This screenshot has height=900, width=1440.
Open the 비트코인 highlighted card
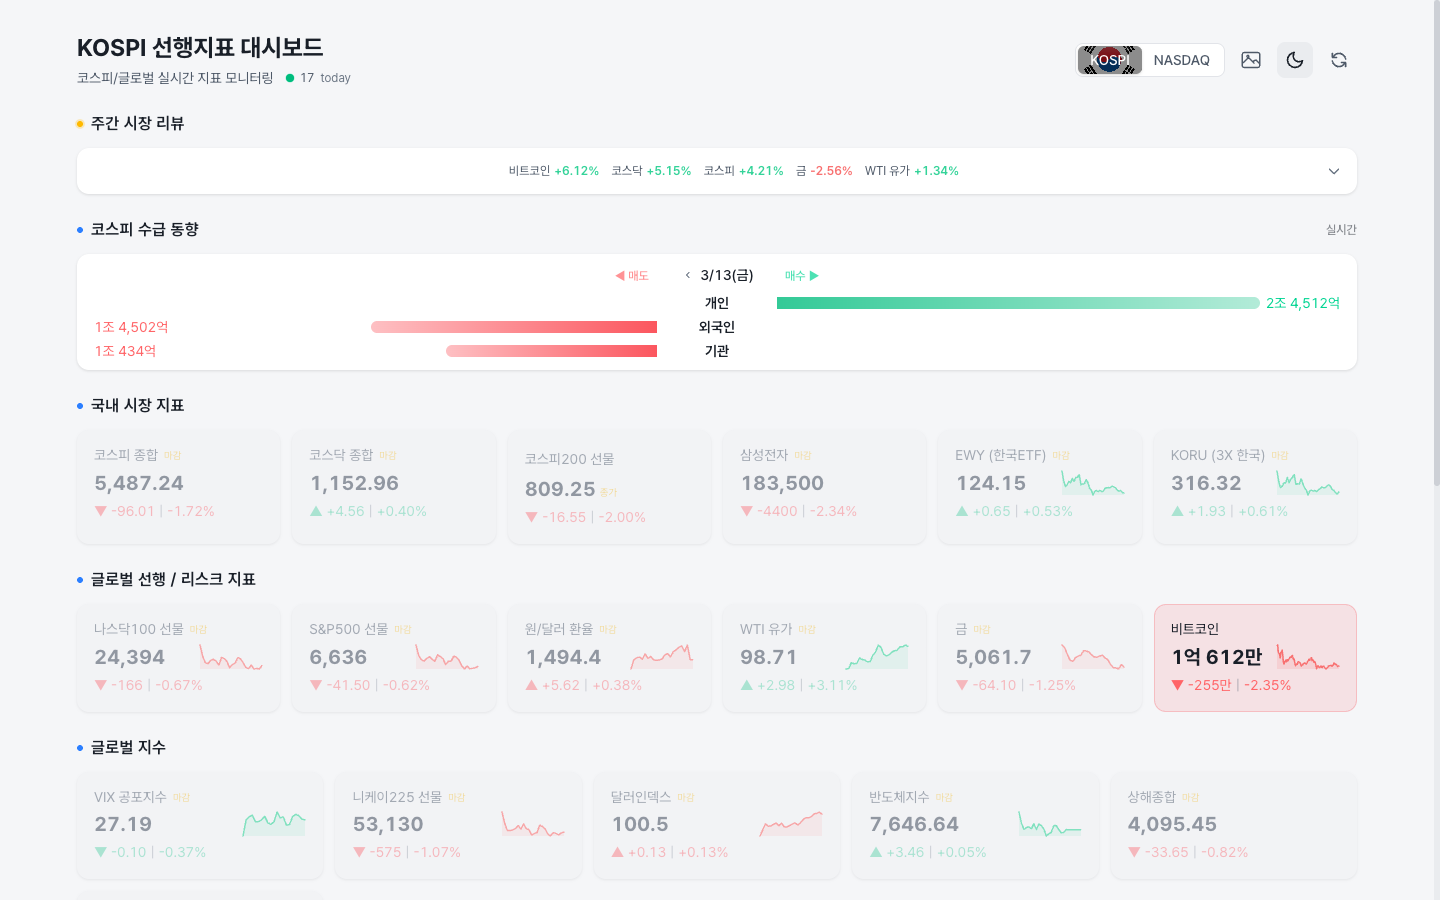1254,657
